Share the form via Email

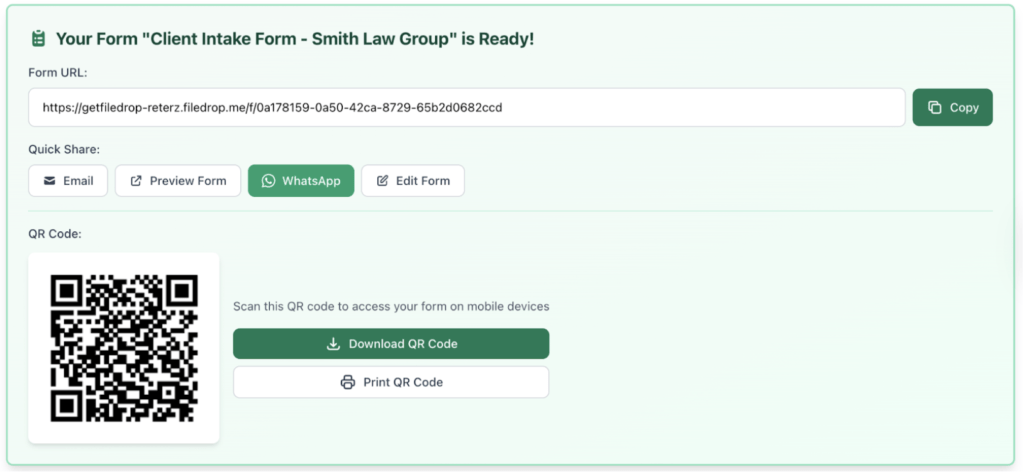pyautogui.click(x=68, y=181)
